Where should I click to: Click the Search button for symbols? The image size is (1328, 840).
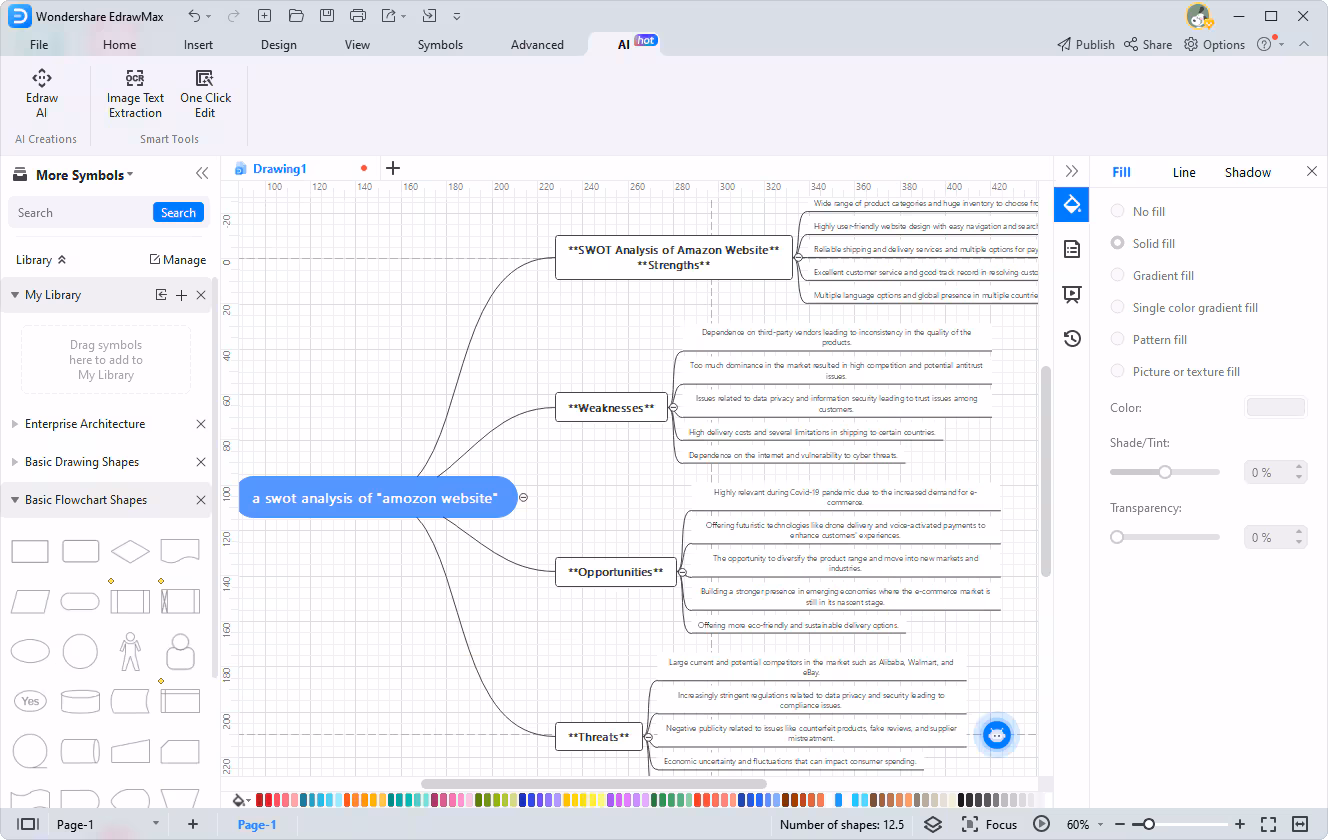point(178,212)
